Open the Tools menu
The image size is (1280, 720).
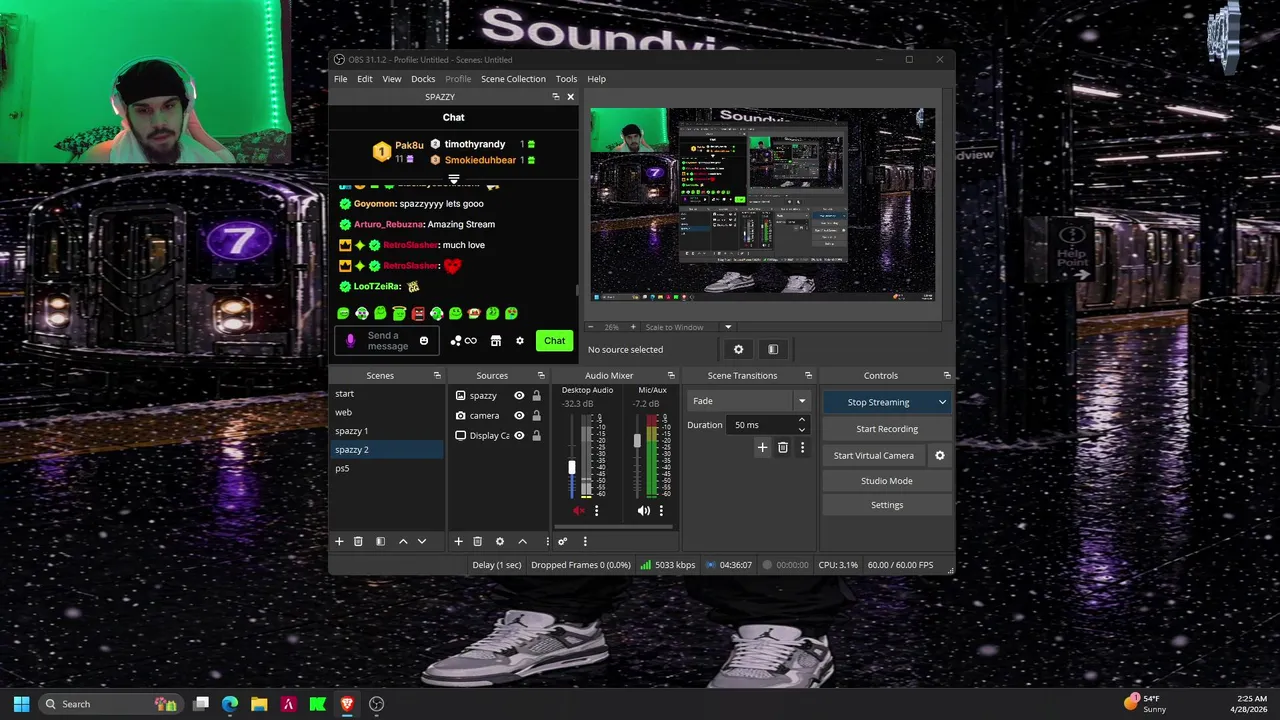(x=566, y=79)
